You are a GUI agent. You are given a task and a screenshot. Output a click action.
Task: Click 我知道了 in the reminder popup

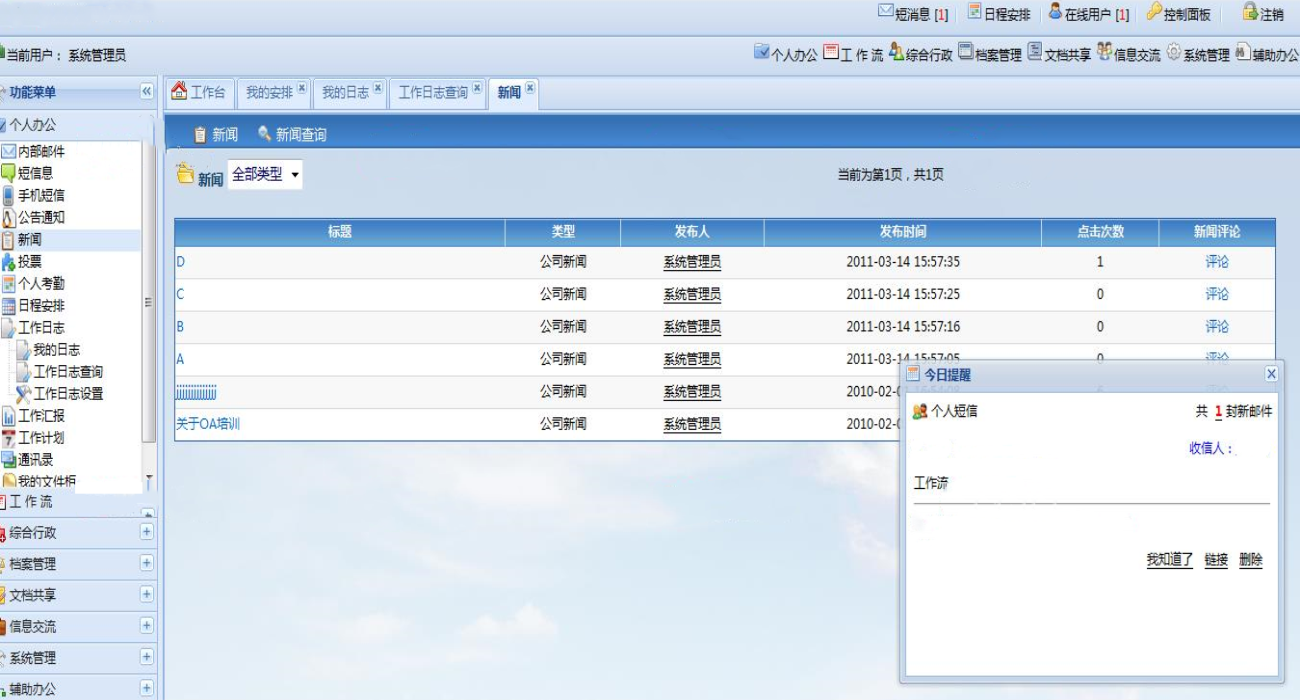pyautogui.click(x=1169, y=560)
